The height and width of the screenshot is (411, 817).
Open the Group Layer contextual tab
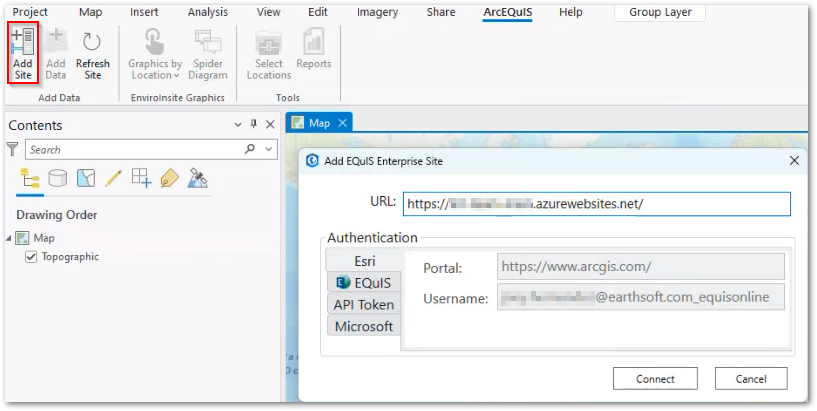click(660, 12)
